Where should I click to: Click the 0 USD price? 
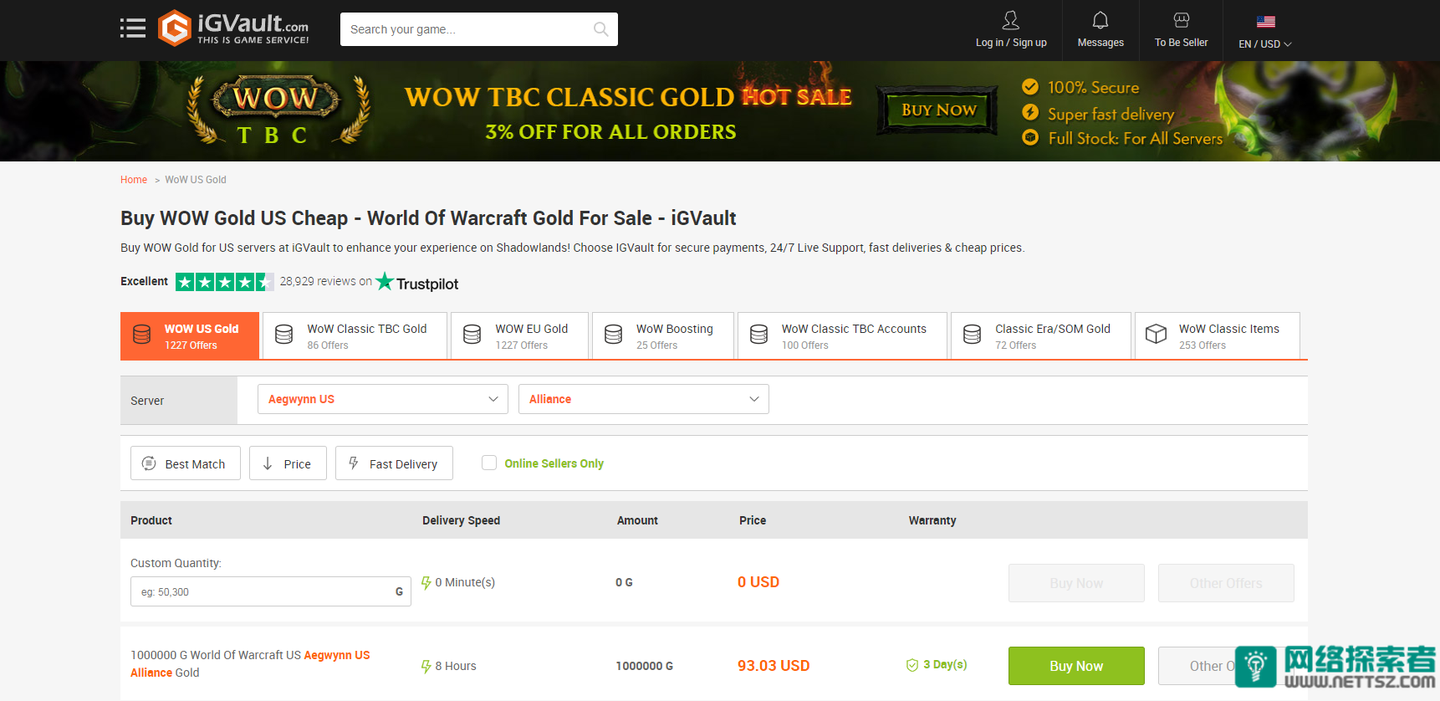[x=758, y=582]
